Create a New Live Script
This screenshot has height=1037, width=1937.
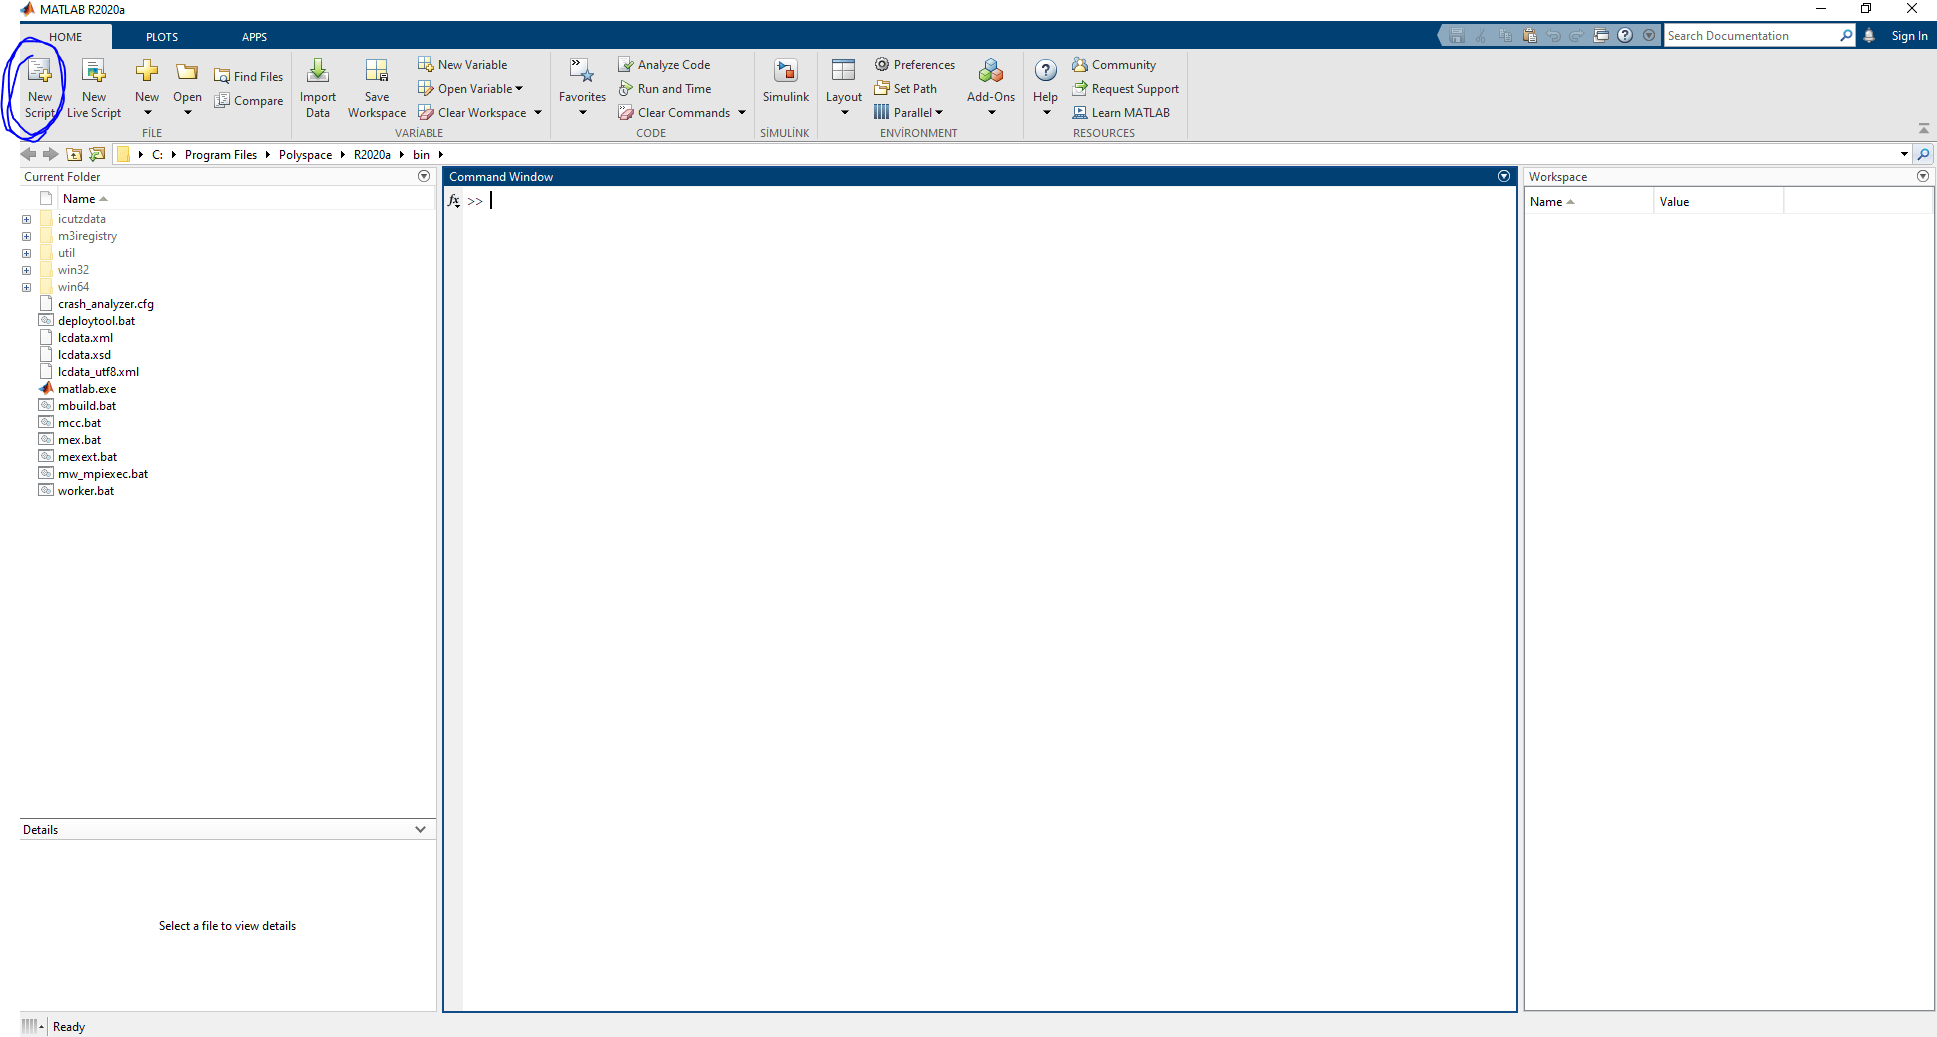click(94, 88)
